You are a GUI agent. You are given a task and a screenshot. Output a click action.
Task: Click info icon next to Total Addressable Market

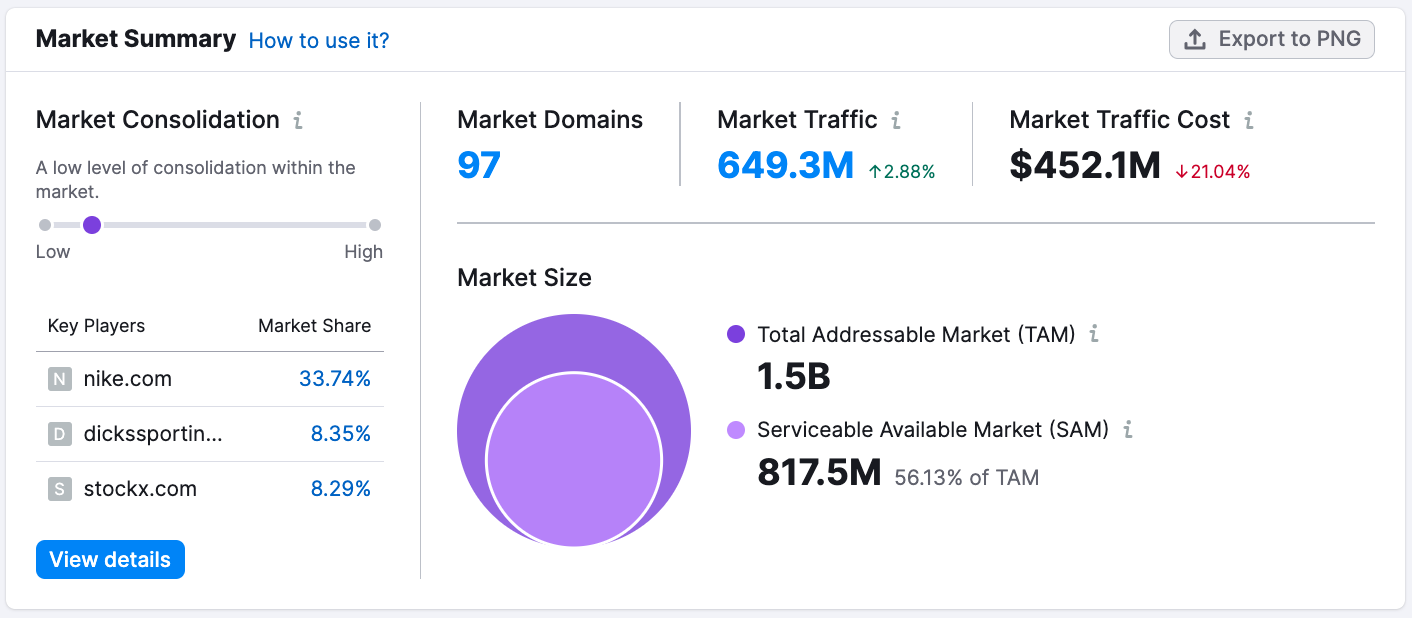pyautogui.click(x=1094, y=334)
